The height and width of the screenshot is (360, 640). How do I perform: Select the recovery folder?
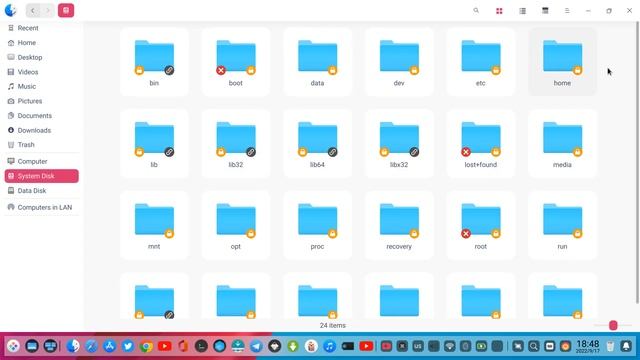coord(399,225)
